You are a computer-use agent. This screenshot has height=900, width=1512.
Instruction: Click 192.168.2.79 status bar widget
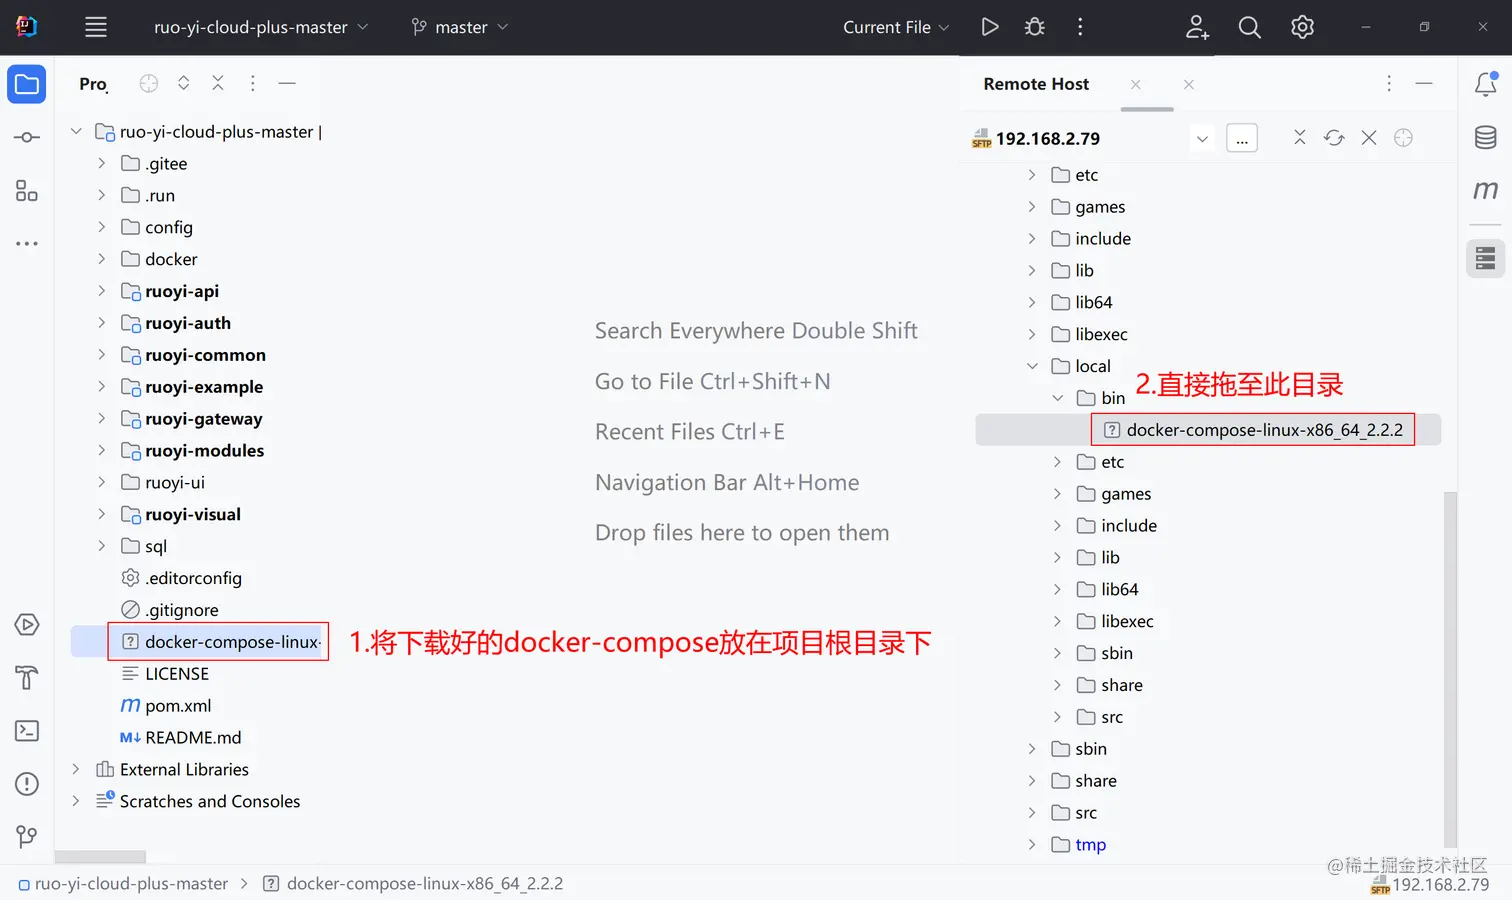(x=1430, y=885)
